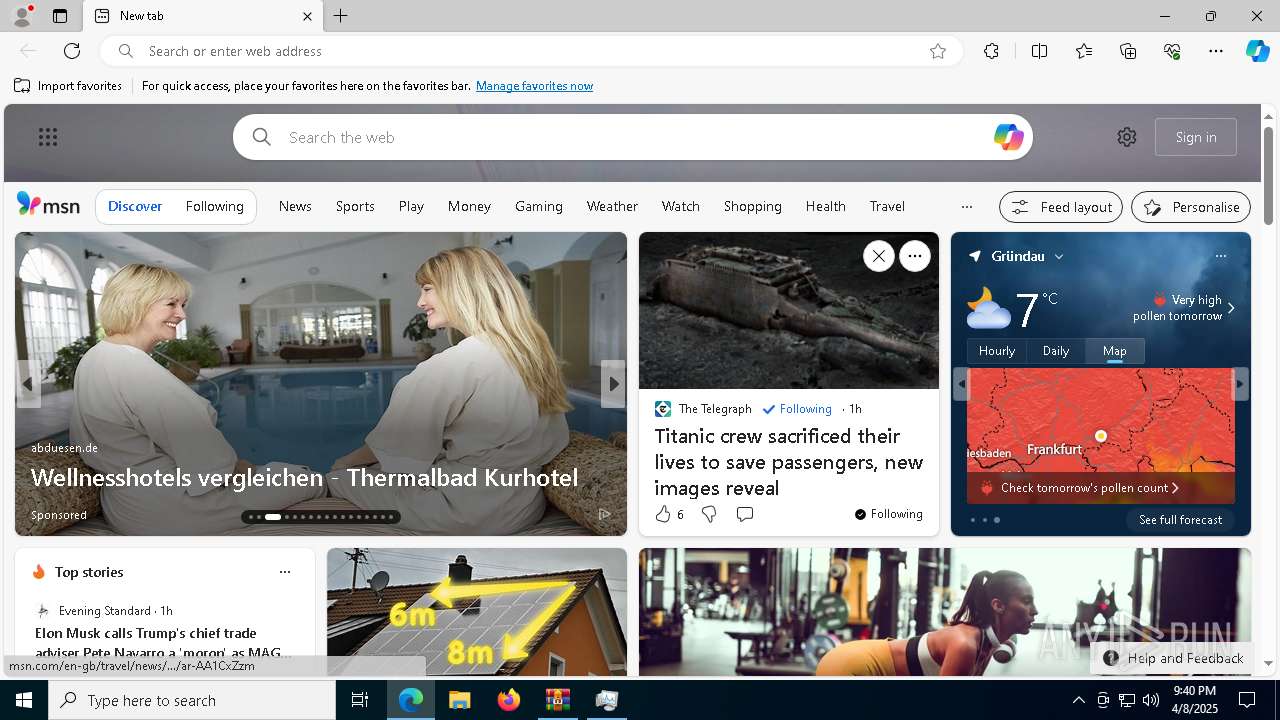Image resolution: width=1280 pixels, height=720 pixels.
Task: Open the Sports section
Action: click(355, 206)
